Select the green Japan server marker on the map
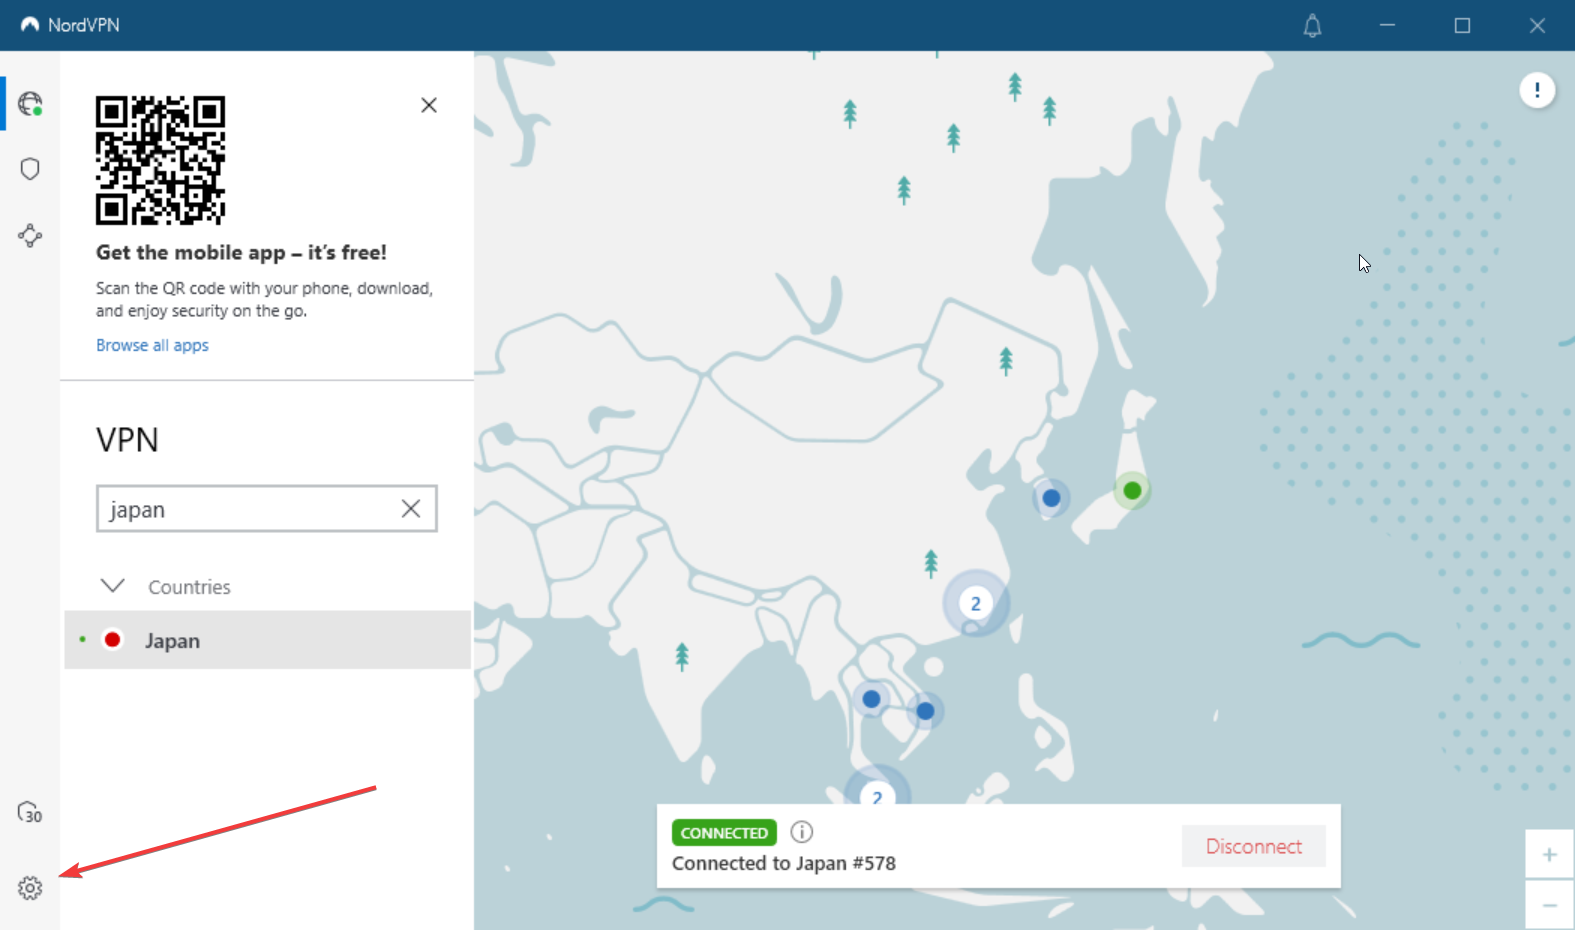The height and width of the screenshot is (930, 1575). click(1132, 490)
